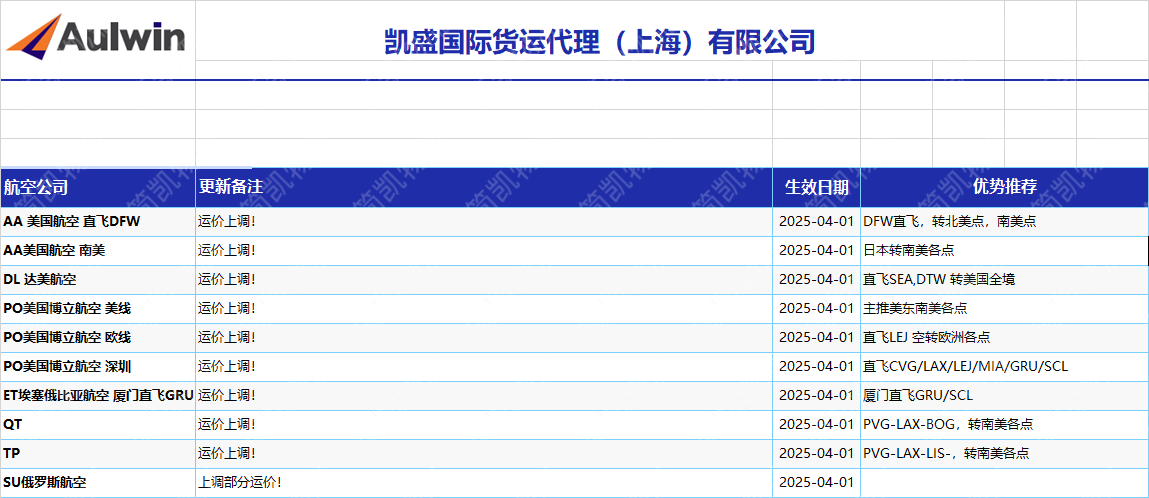This screenshot has width=1149, height=498.
Task: Select cell PO美国博立航空 美线
Action: (98, 309)
